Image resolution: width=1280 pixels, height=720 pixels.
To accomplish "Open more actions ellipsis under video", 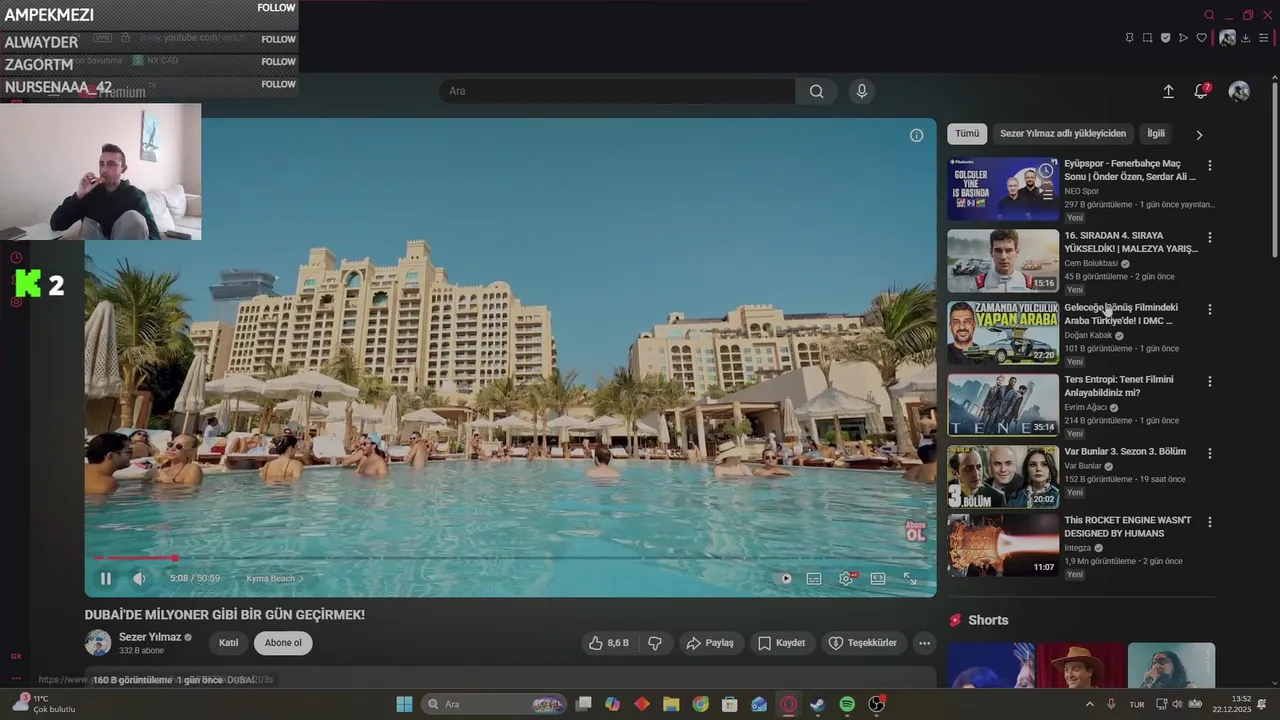I will [925, 643].
